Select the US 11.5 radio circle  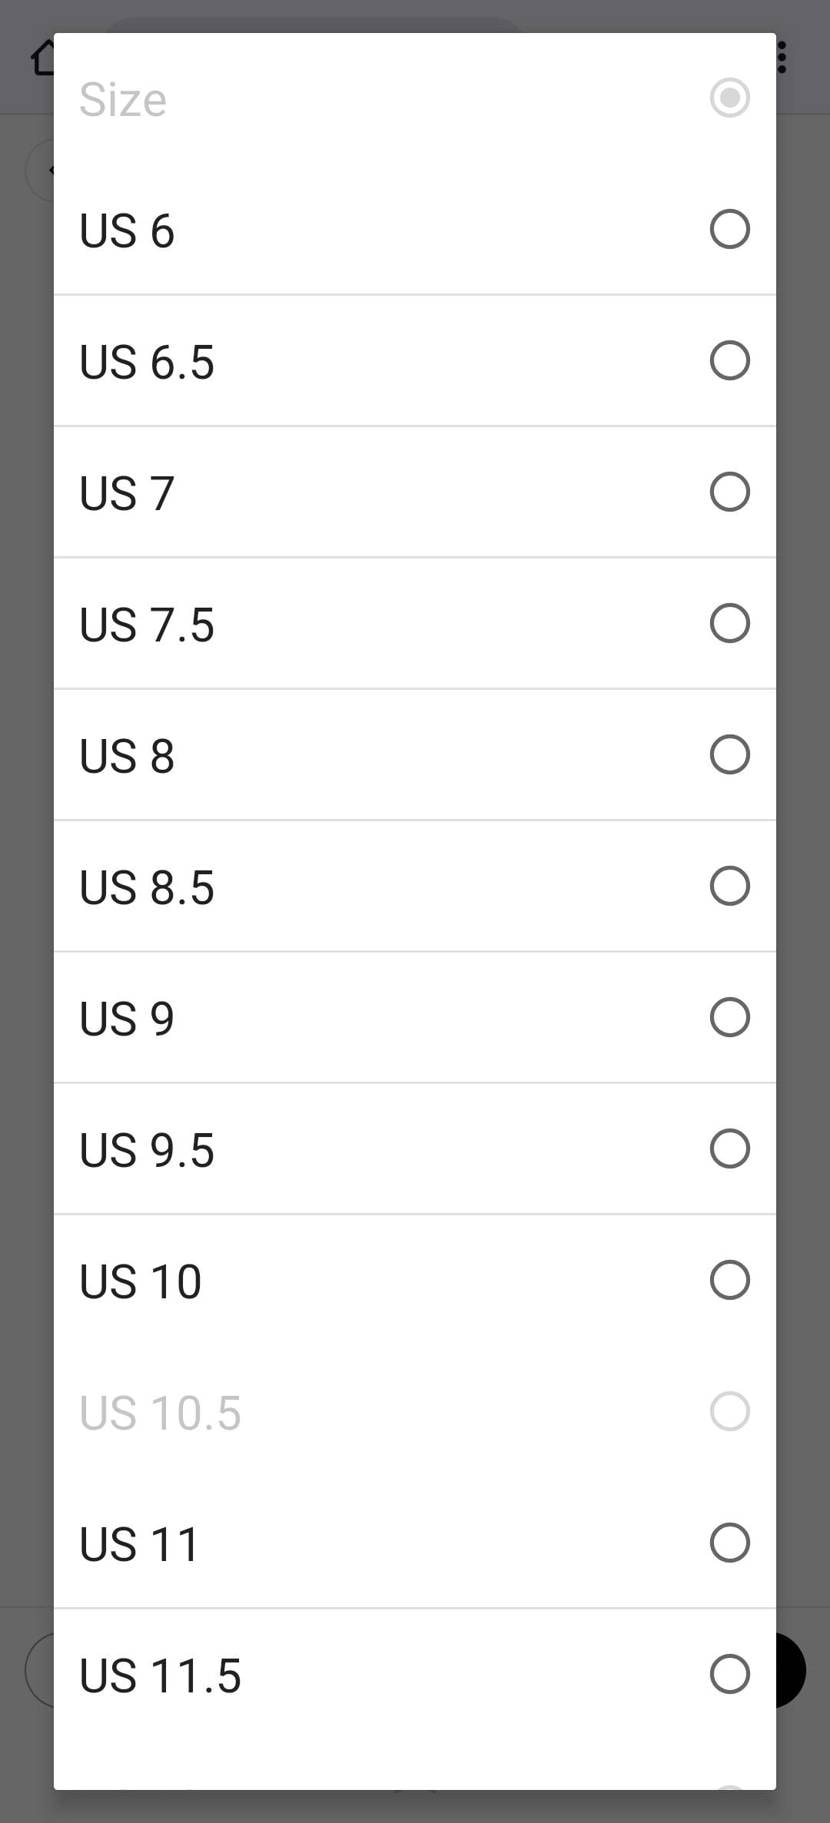coord(729,1673)
